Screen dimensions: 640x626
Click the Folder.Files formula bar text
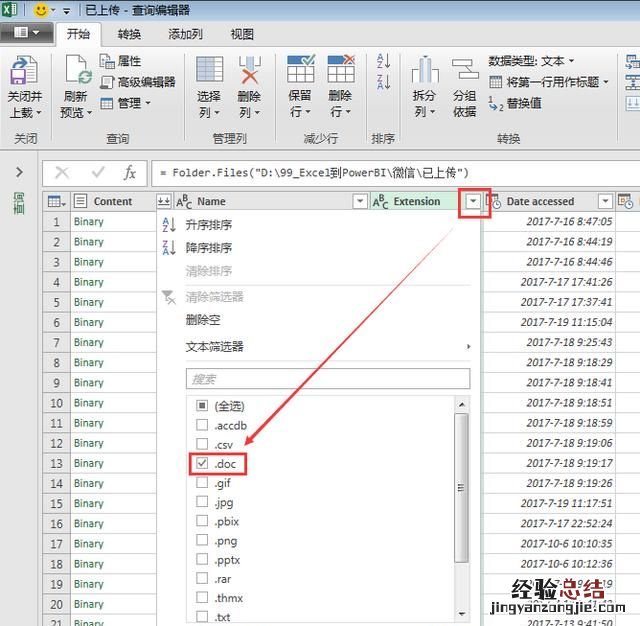(315, 173)
